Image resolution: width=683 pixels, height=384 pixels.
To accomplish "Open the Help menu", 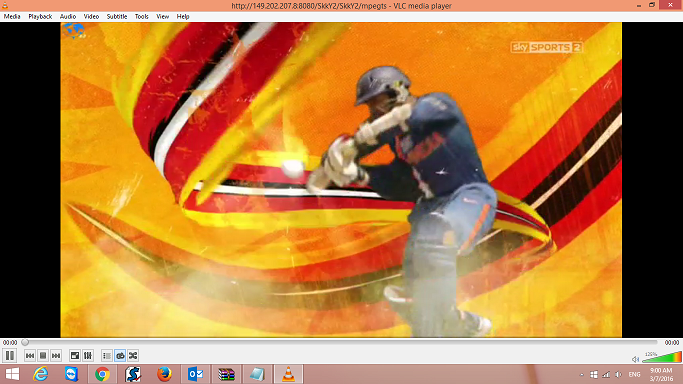I will point(183,17).
